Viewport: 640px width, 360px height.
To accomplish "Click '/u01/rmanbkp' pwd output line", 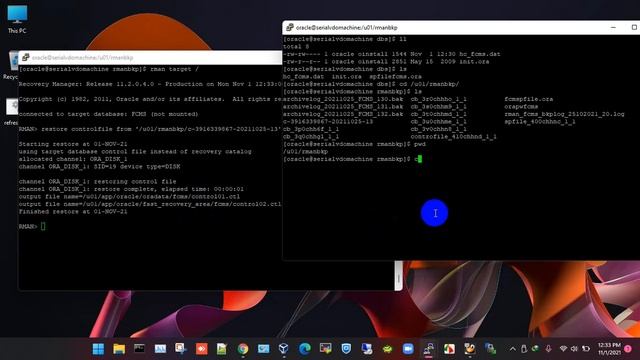I will click(x=305, y=151).
